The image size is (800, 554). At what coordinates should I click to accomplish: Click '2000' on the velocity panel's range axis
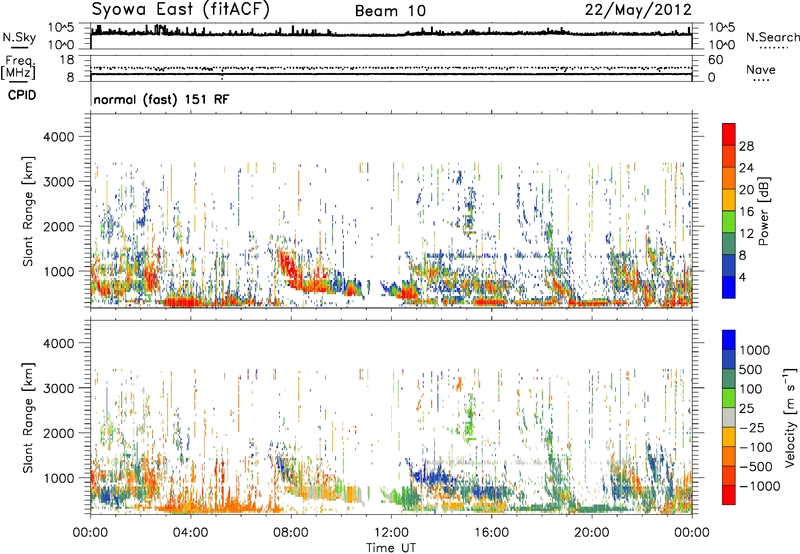click(x=59, y=433)
